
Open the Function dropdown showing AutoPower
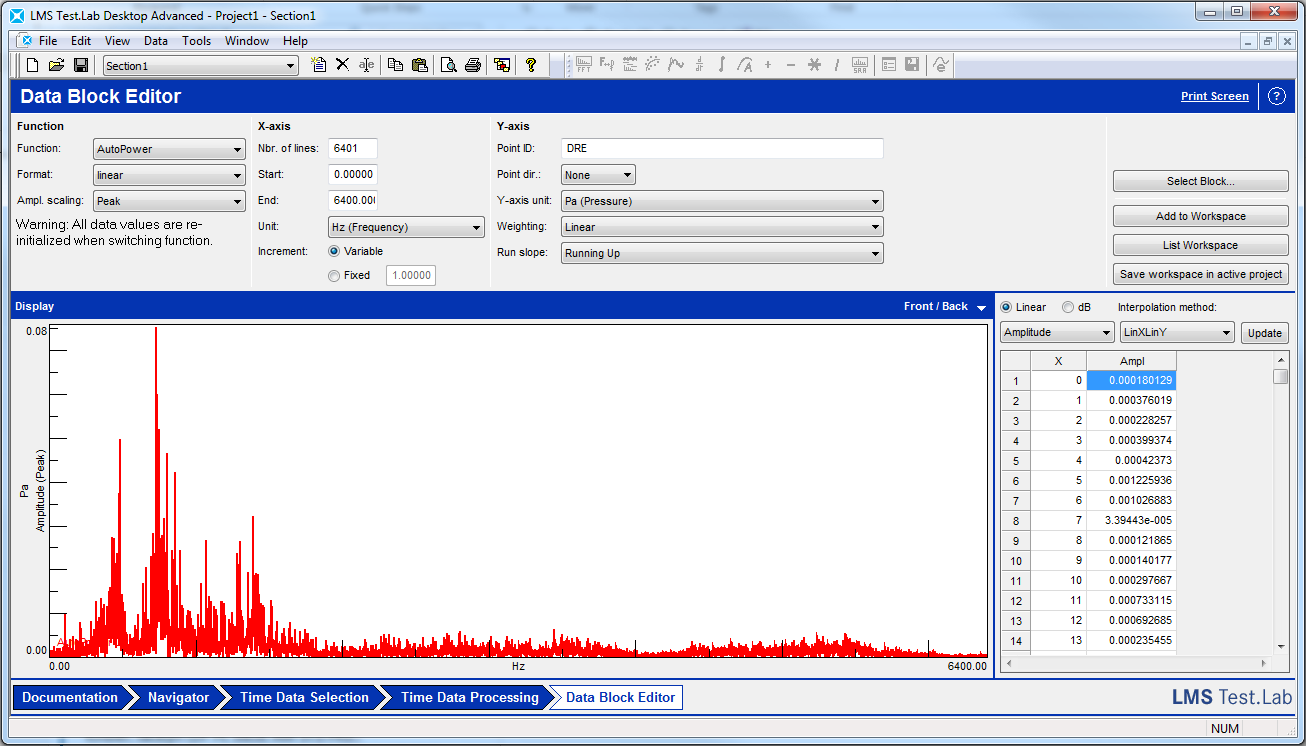[169, 150]
